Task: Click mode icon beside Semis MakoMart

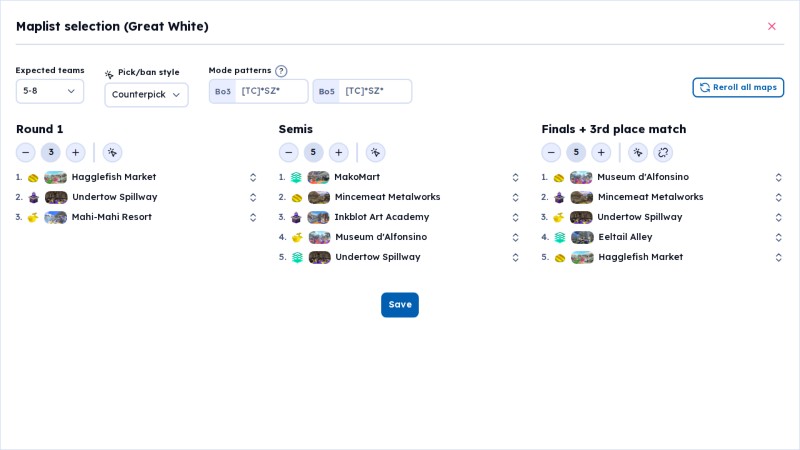Action: [x=296, y=178]
